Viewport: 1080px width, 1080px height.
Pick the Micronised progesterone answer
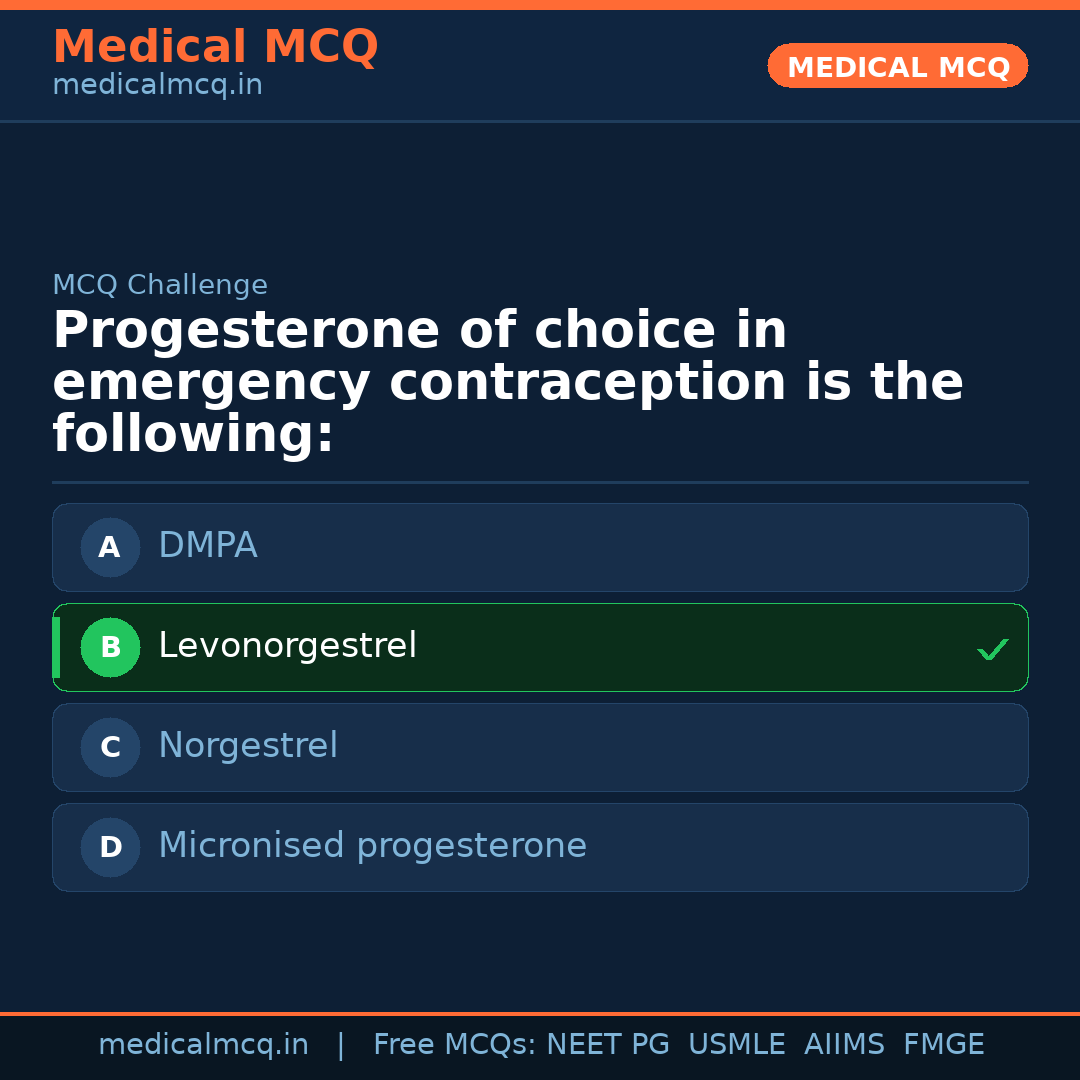(540, 847)
